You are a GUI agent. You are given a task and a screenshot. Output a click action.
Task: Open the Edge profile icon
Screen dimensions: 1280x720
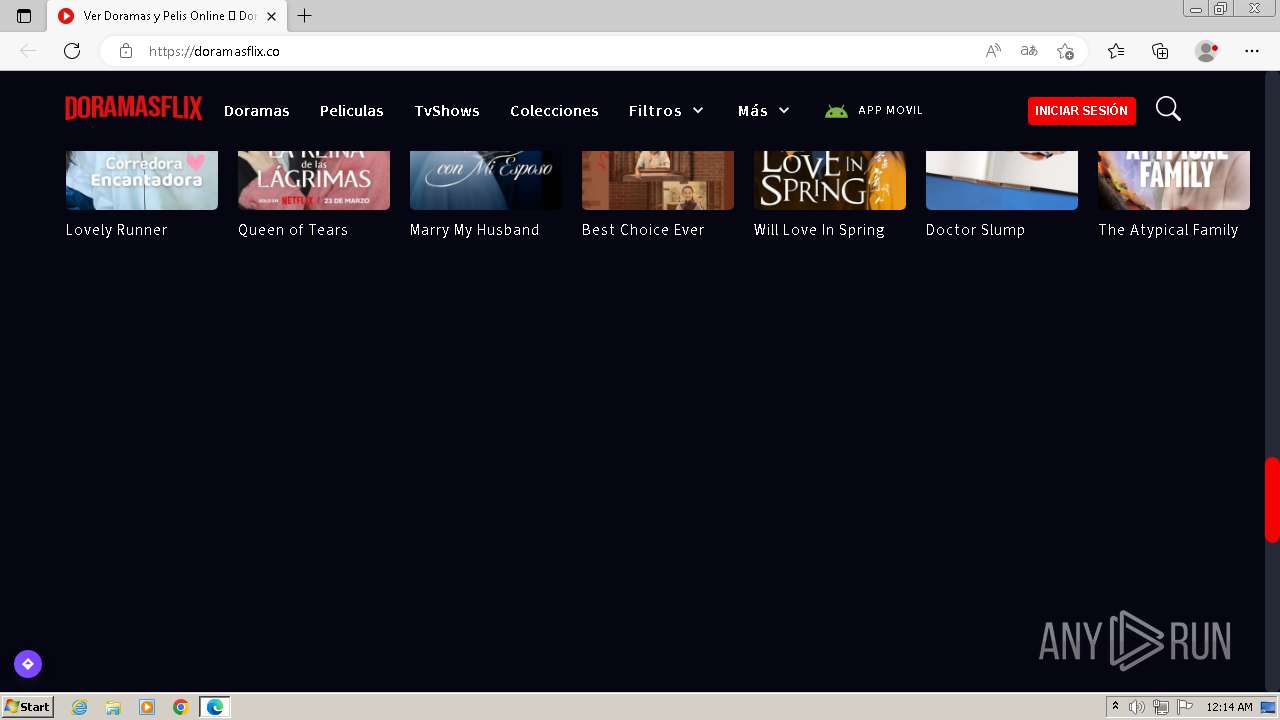coord(1207,51)
